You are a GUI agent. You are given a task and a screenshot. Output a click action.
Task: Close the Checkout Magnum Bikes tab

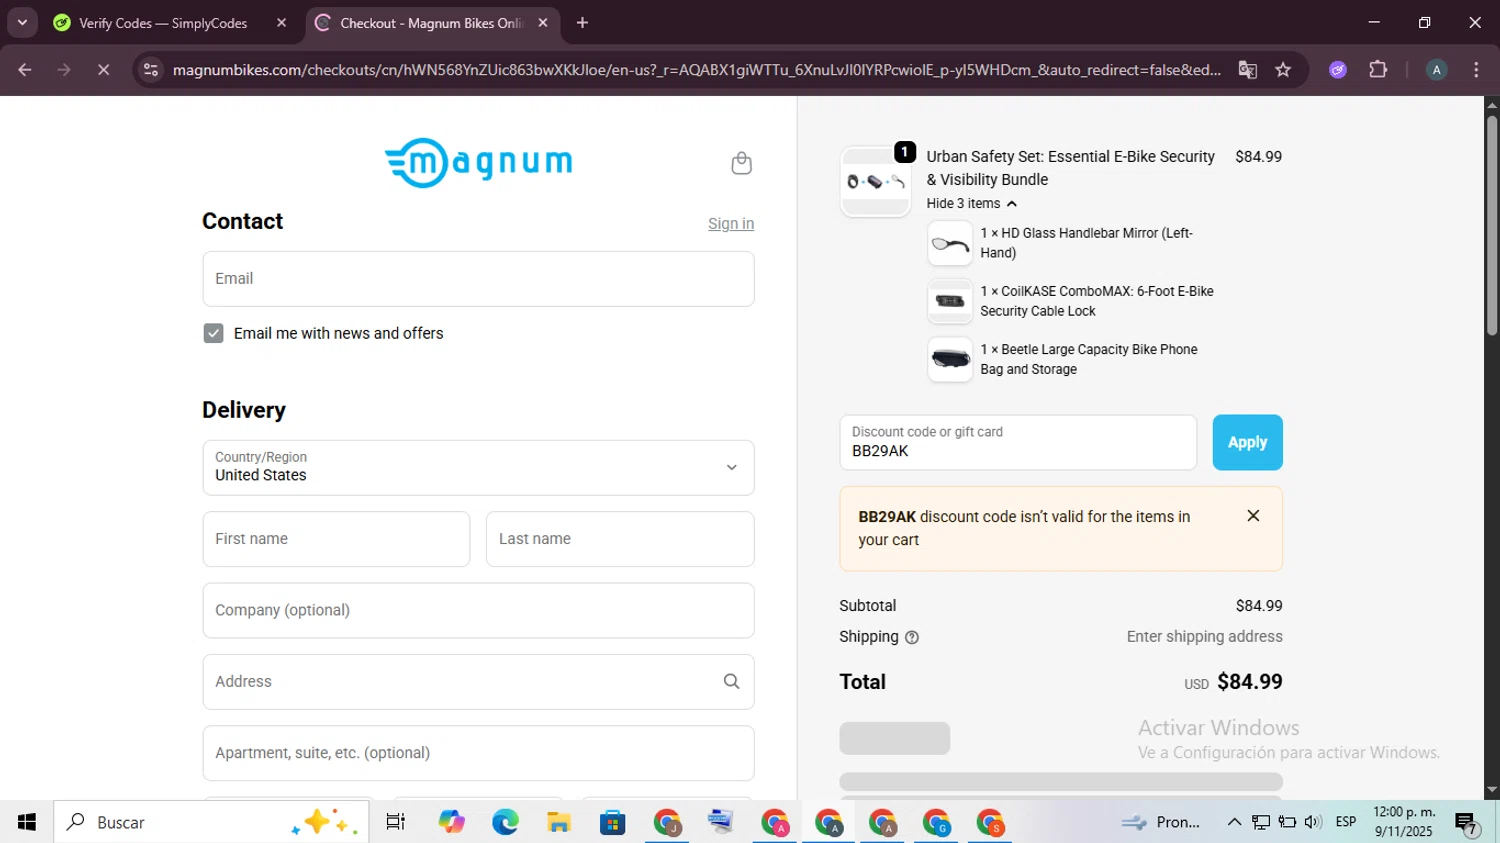[x=543, y=23]
